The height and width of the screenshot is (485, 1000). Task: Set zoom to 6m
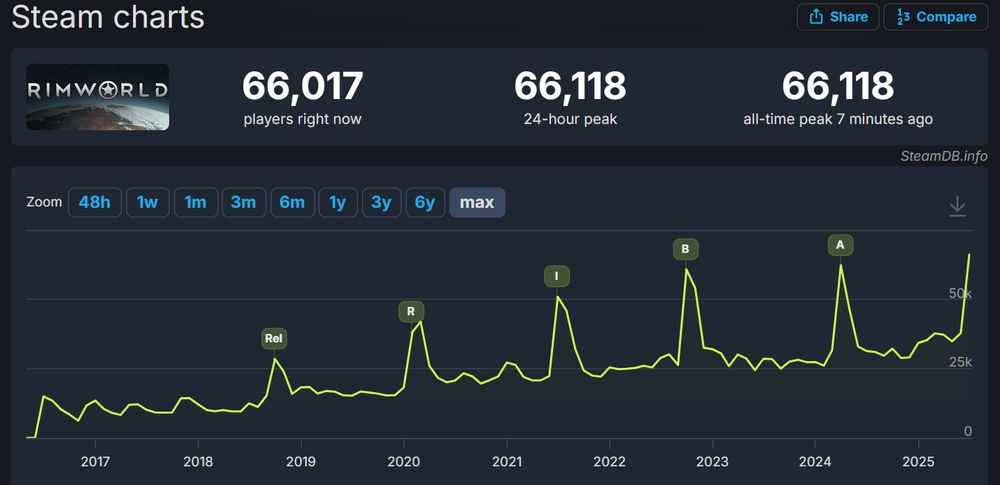(292, 203)
